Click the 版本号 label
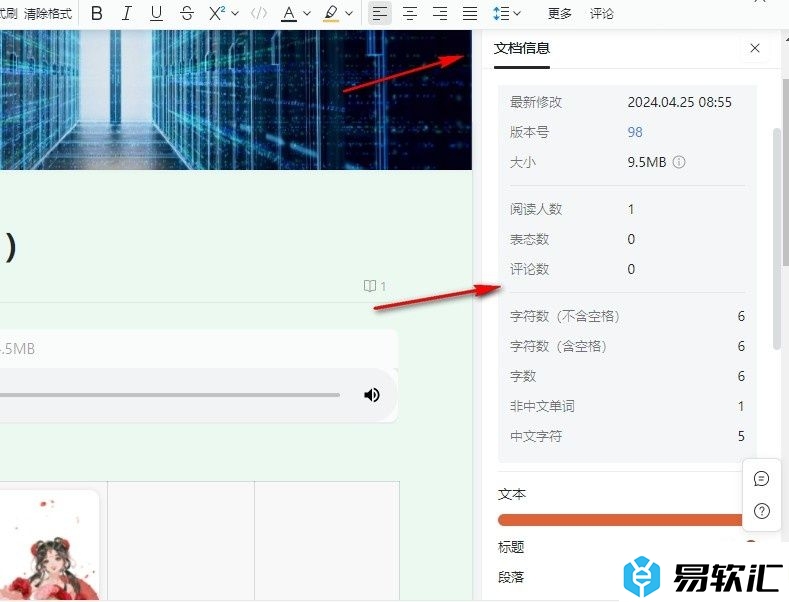This screenshot has width=789, height=602. tap(529, 132)
